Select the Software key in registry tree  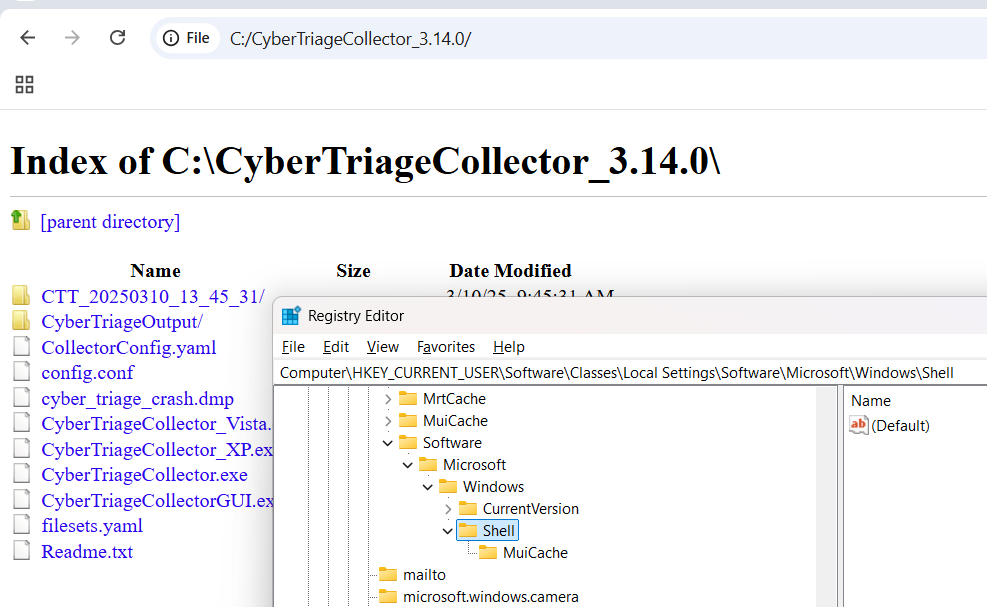click(x=452, y=443)
